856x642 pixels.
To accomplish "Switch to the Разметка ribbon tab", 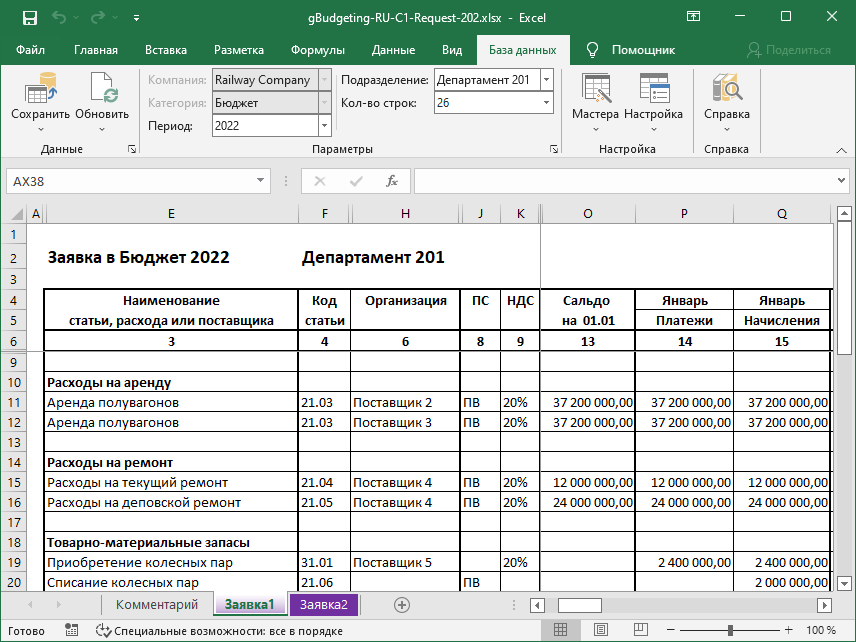I will tap(239, 50).
